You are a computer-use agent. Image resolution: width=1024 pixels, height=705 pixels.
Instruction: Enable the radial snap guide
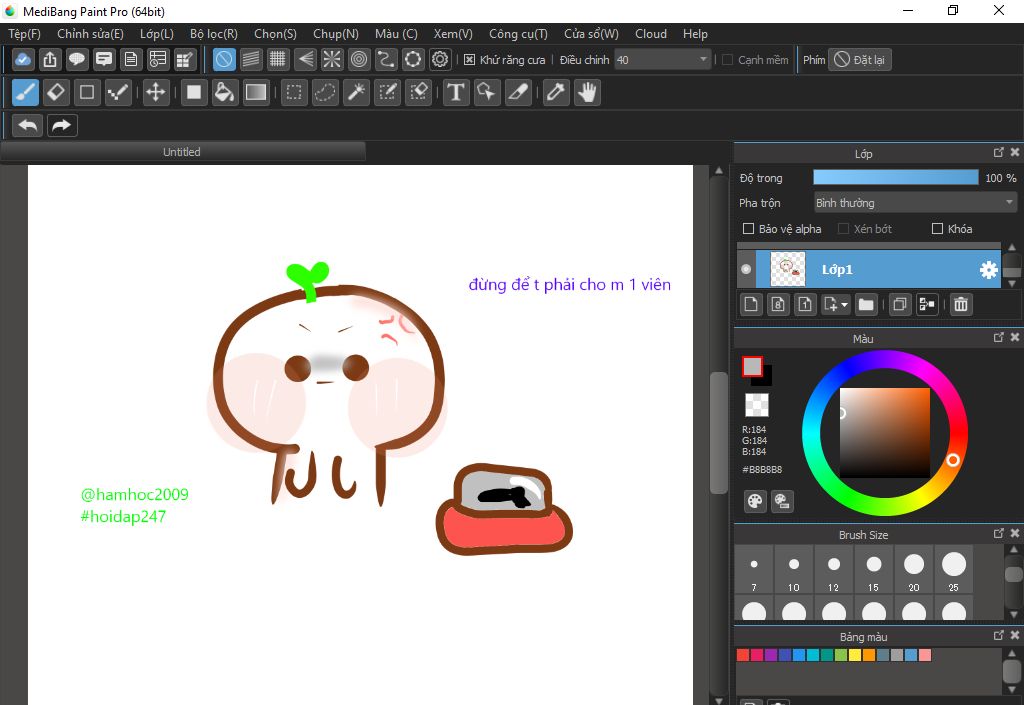(x=332, y=59)
